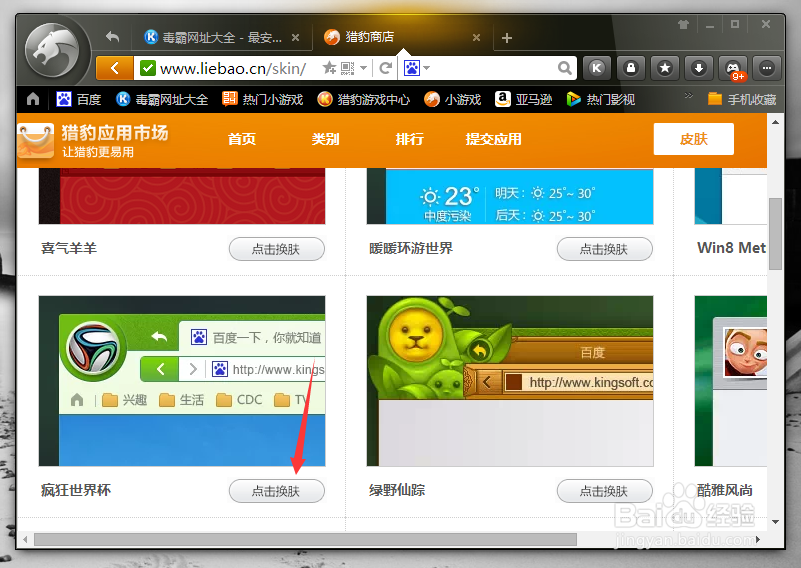Click the magnifier search icon
This screenshot has height=568, width=801.
(564, 68)
